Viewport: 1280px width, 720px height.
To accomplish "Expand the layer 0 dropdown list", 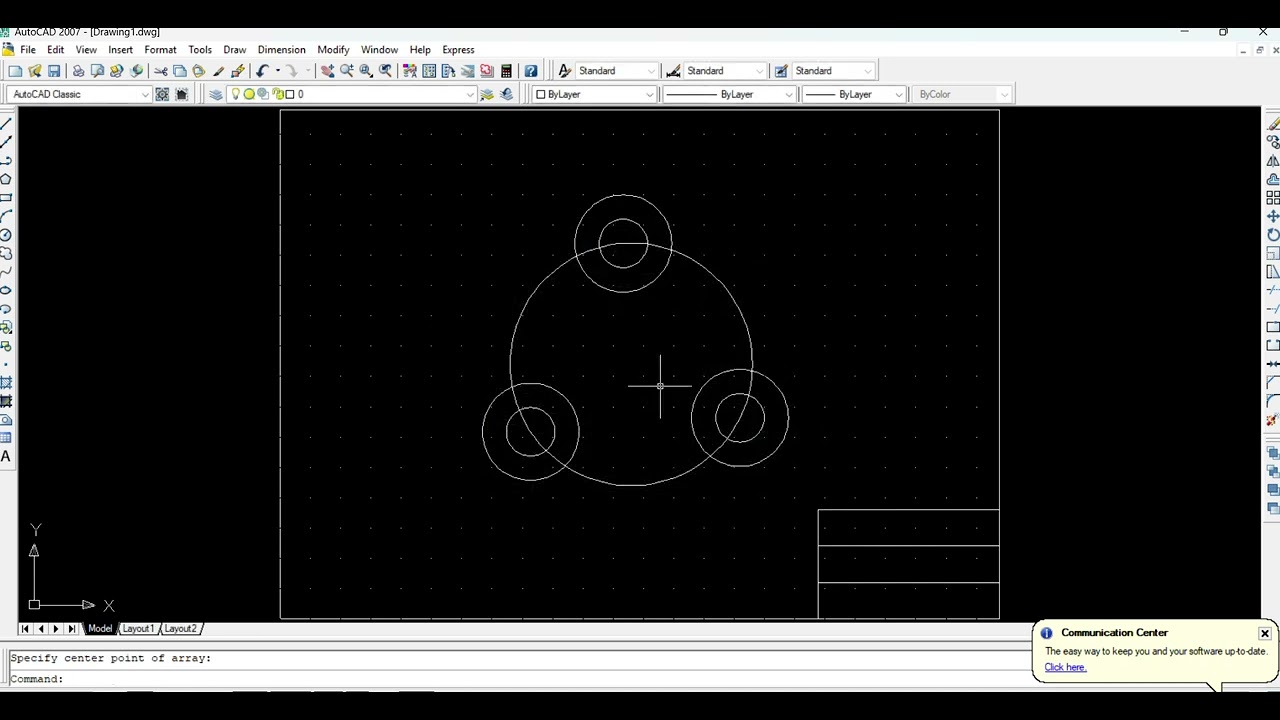I will (470, 94).
